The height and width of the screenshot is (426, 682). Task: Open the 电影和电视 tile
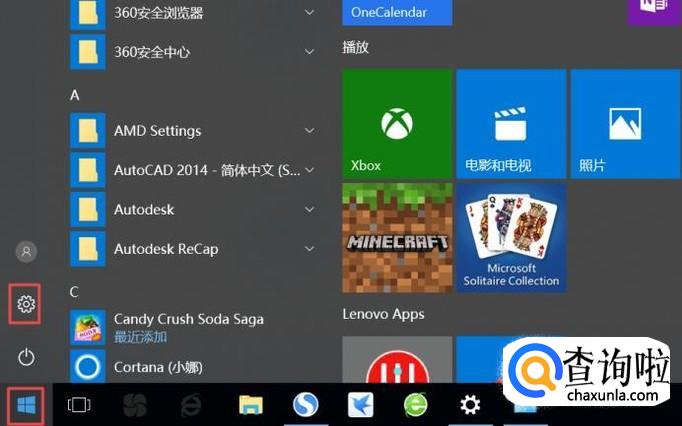tap(511, 123)
